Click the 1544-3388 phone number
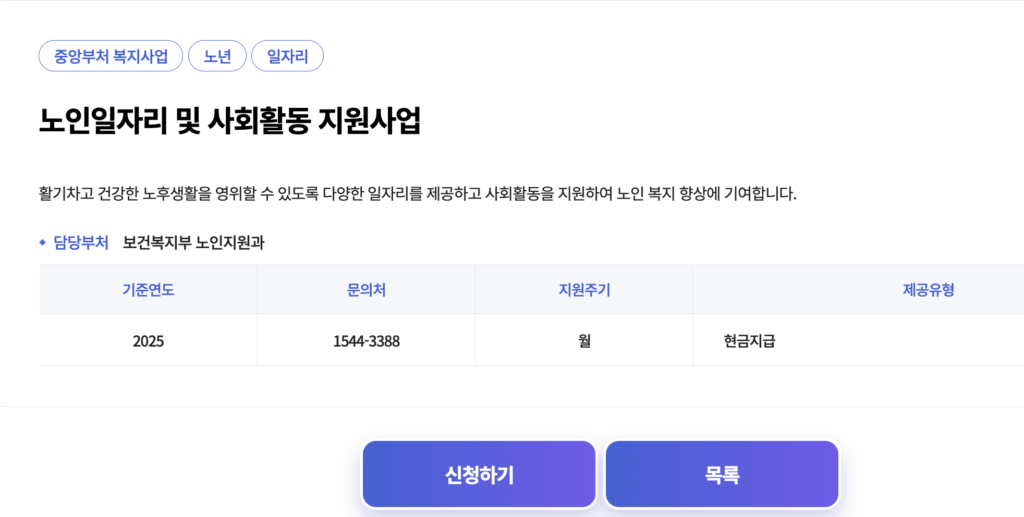1024x517 pixels. (x=366, y=341)
